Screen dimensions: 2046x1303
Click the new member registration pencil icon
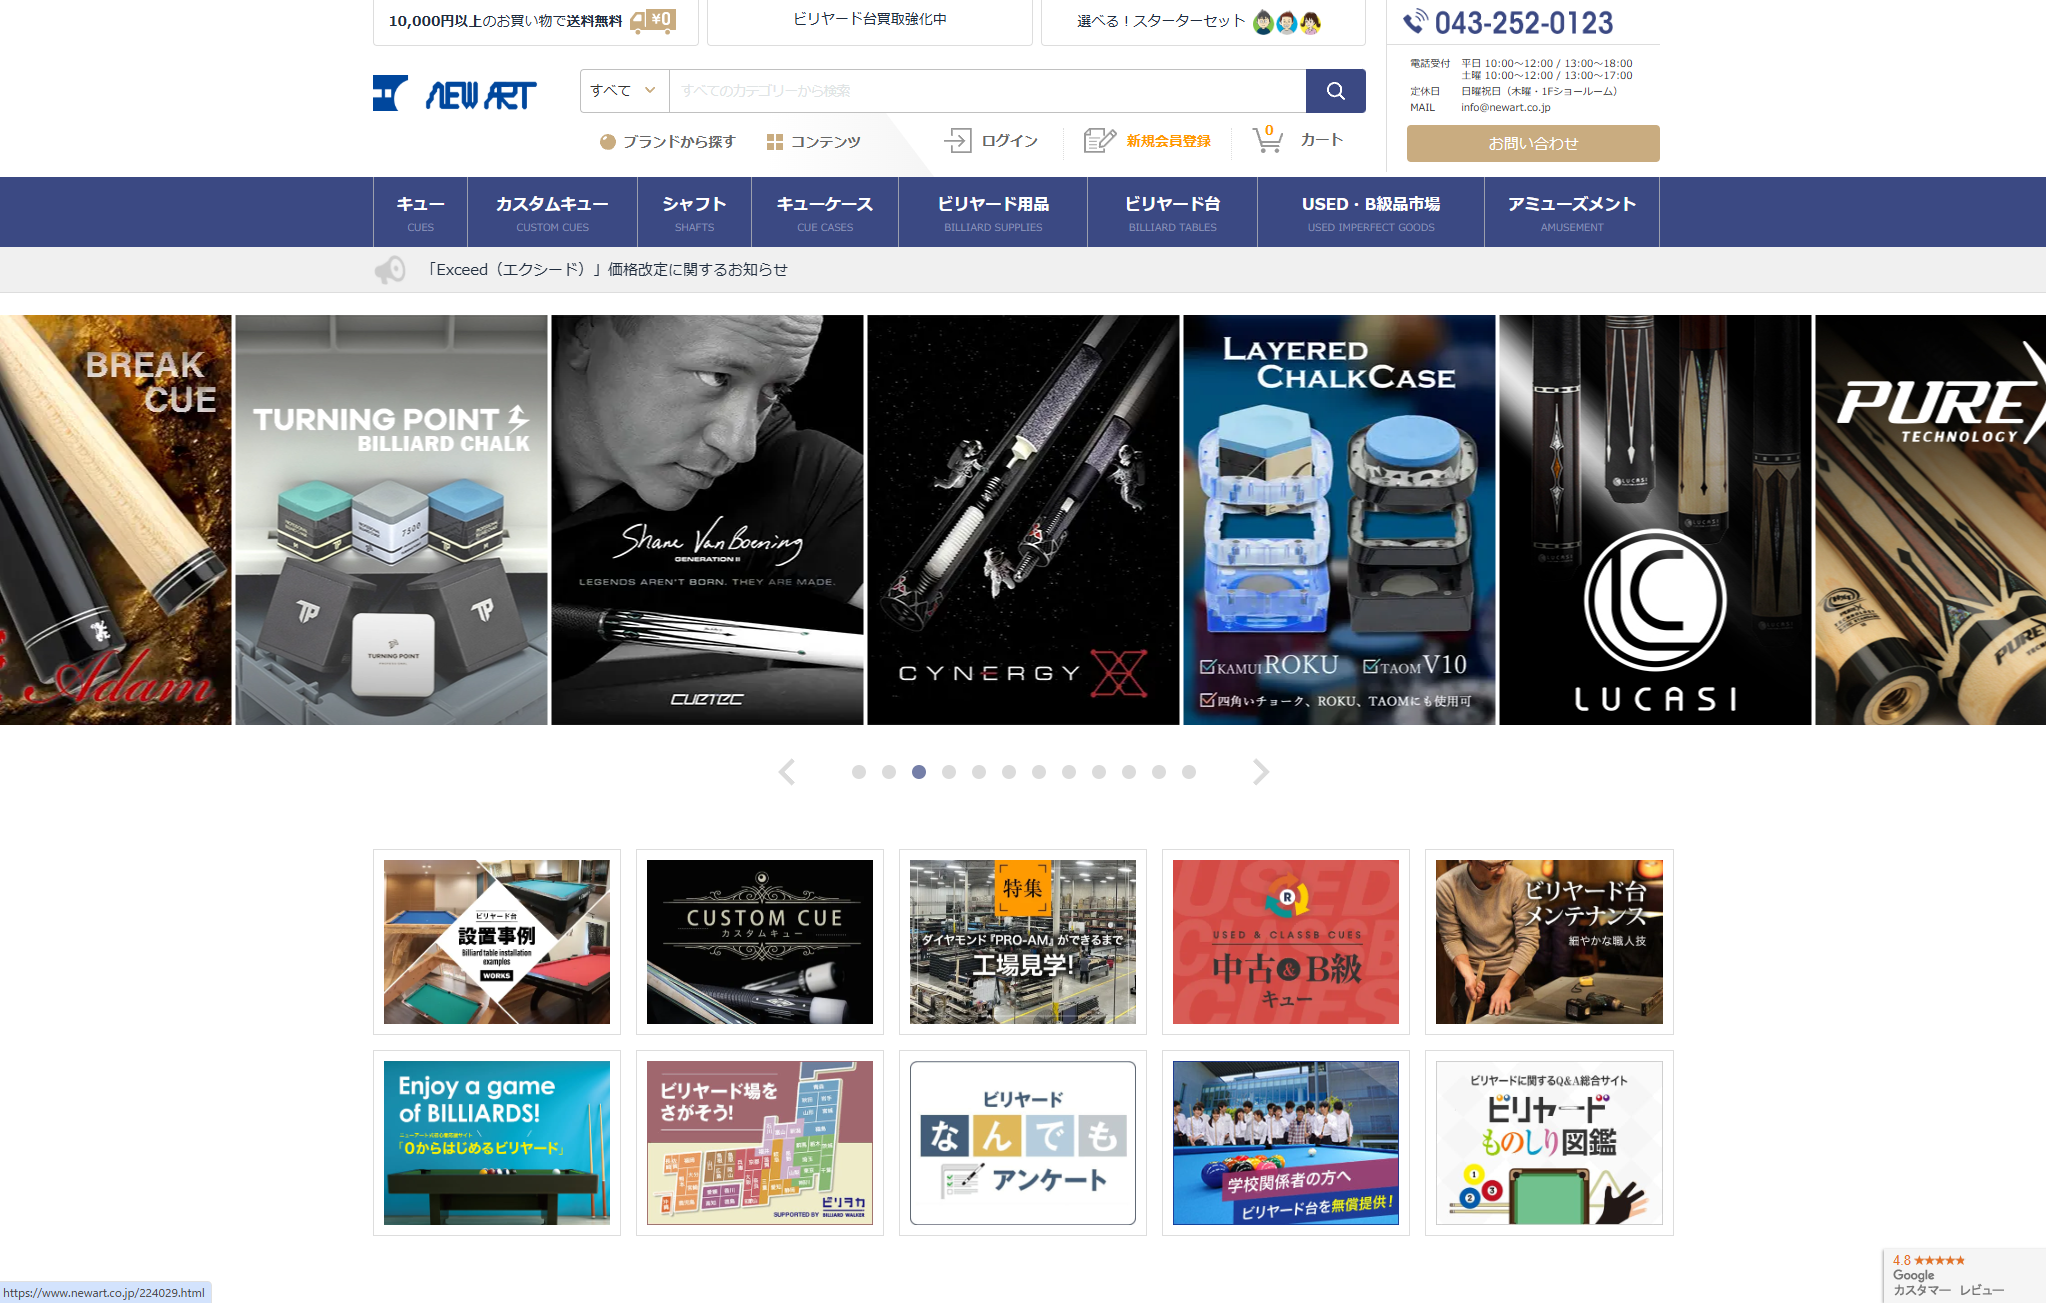coord(1099,141)
